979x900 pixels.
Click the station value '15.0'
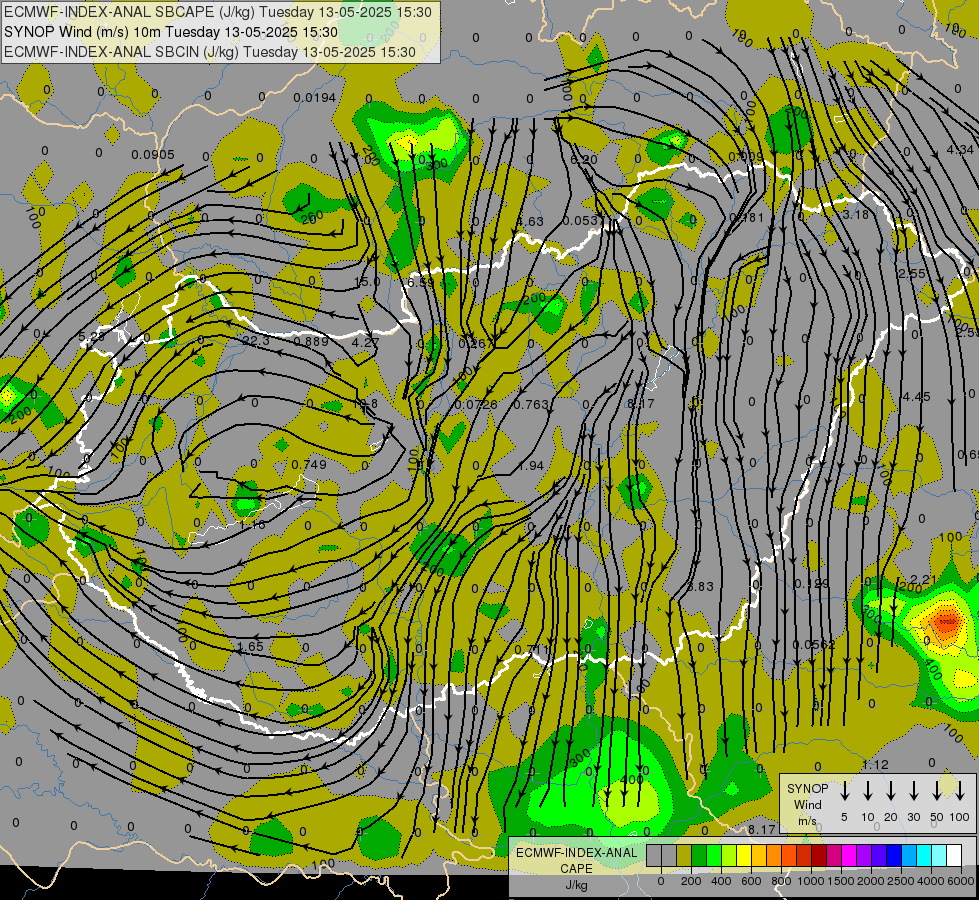coord(367,282)
